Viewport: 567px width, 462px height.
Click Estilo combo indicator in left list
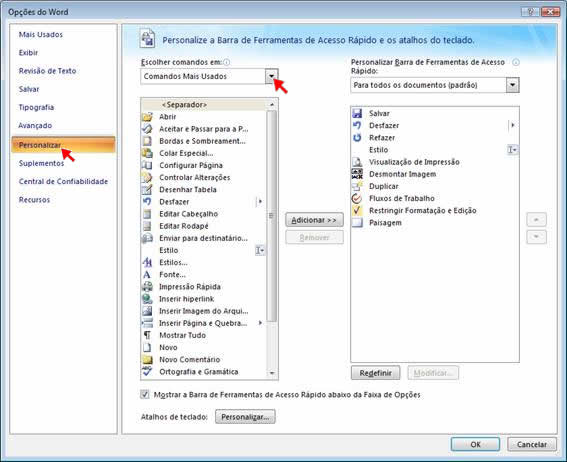[x=260, y=250]
